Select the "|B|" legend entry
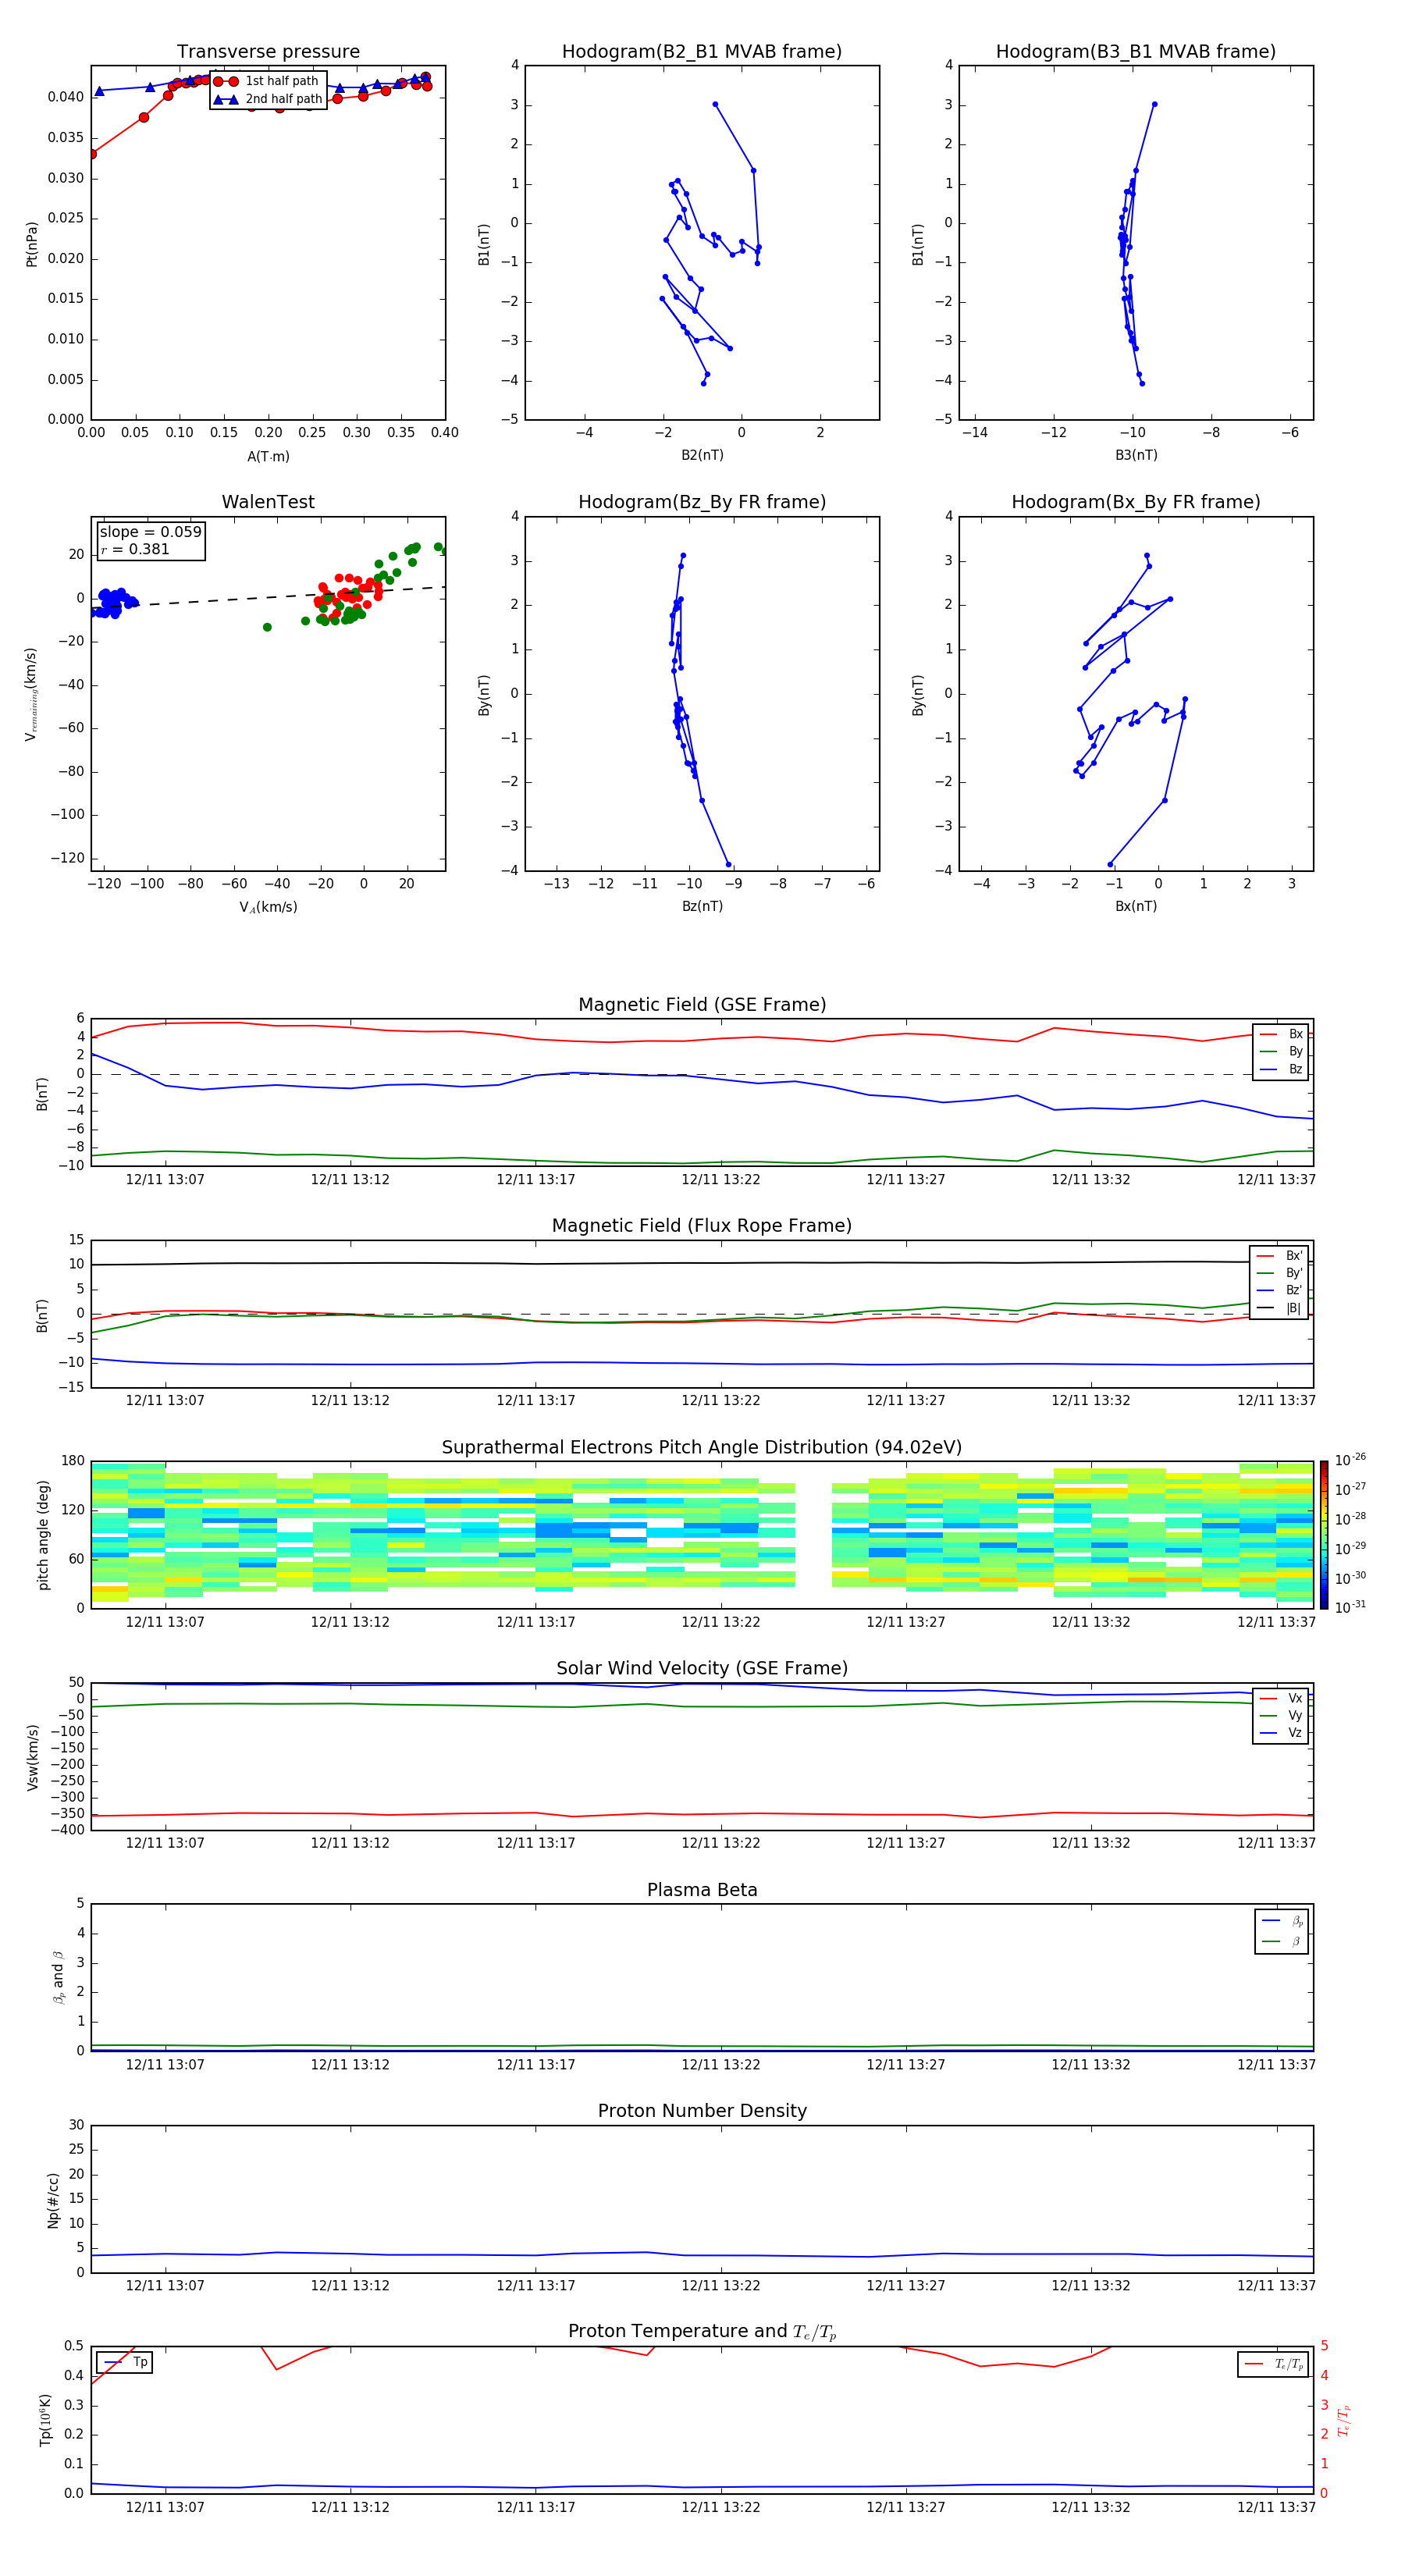This screenshot has height=2576, width=1405. [1279, 1308]
